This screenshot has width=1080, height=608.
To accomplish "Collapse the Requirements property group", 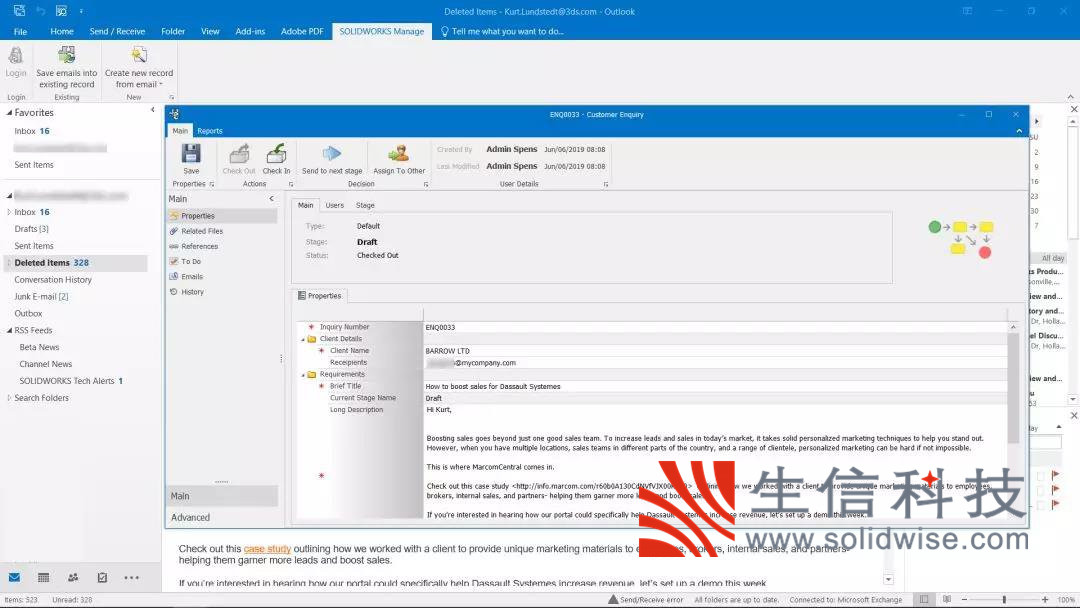I will [303, 375].
